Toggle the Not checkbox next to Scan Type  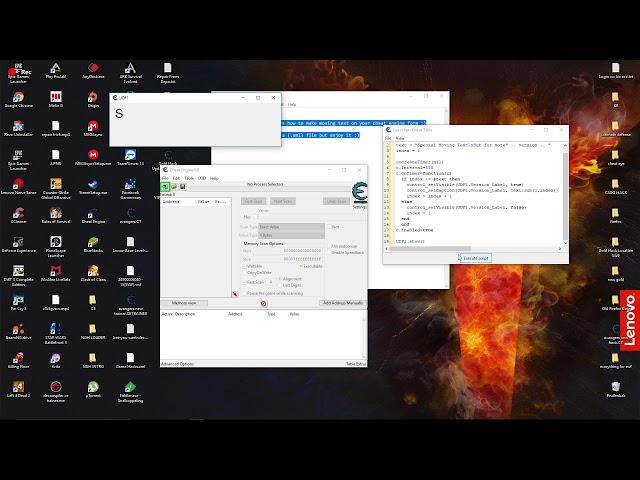coord(329,227)
